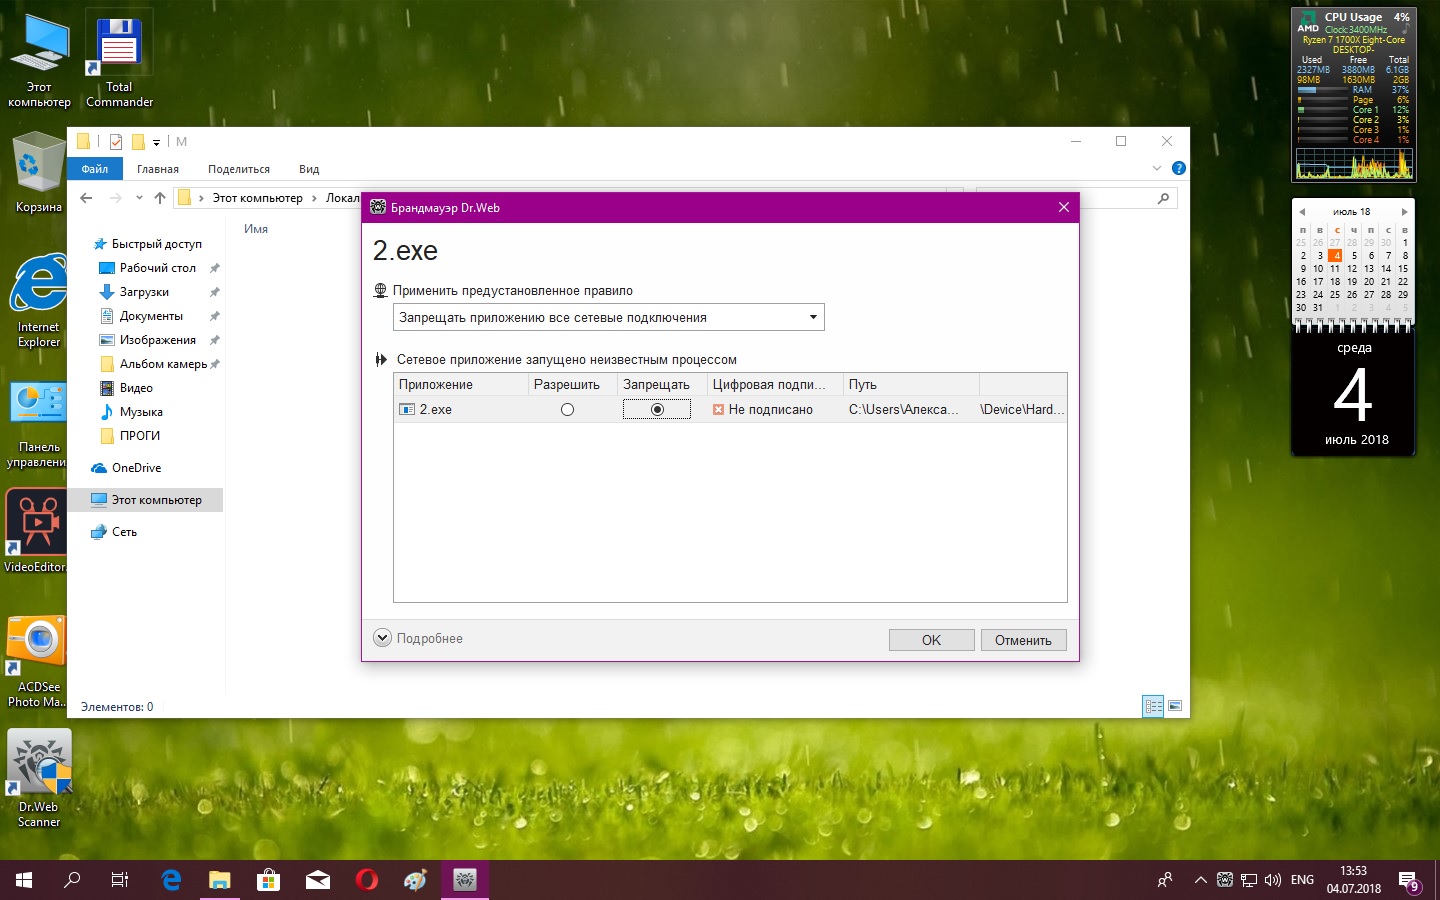Select ПРОГИ folder in navigation tree
Viewport: 1440px width, 900px height.
coord(140,436)
